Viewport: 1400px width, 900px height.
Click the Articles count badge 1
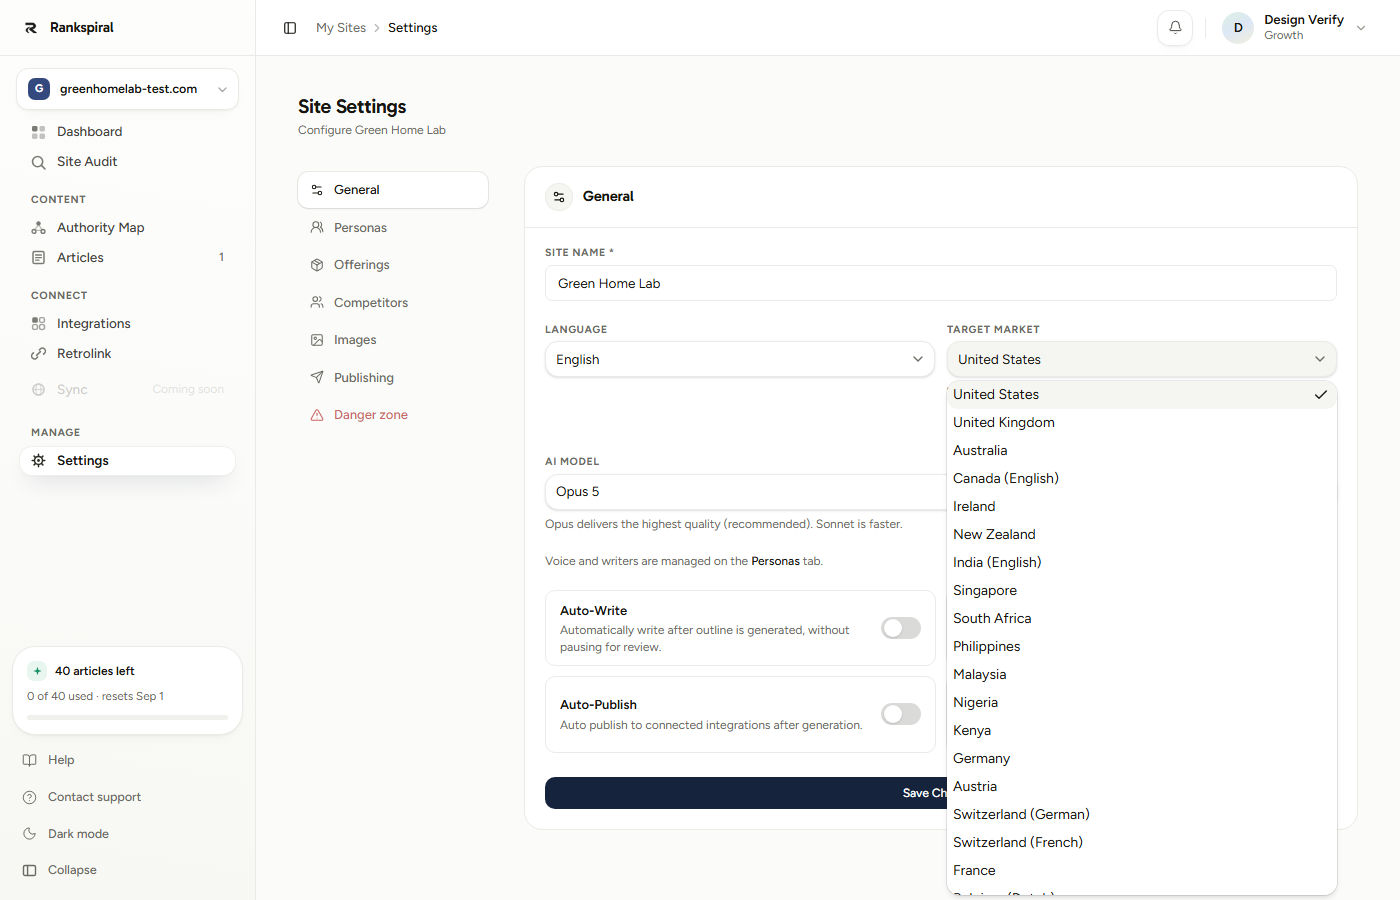221,258
